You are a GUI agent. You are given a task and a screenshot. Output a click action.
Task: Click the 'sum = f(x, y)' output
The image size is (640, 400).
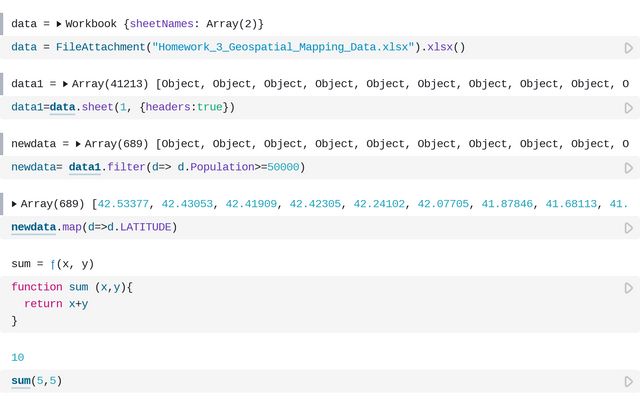[52, 264]
